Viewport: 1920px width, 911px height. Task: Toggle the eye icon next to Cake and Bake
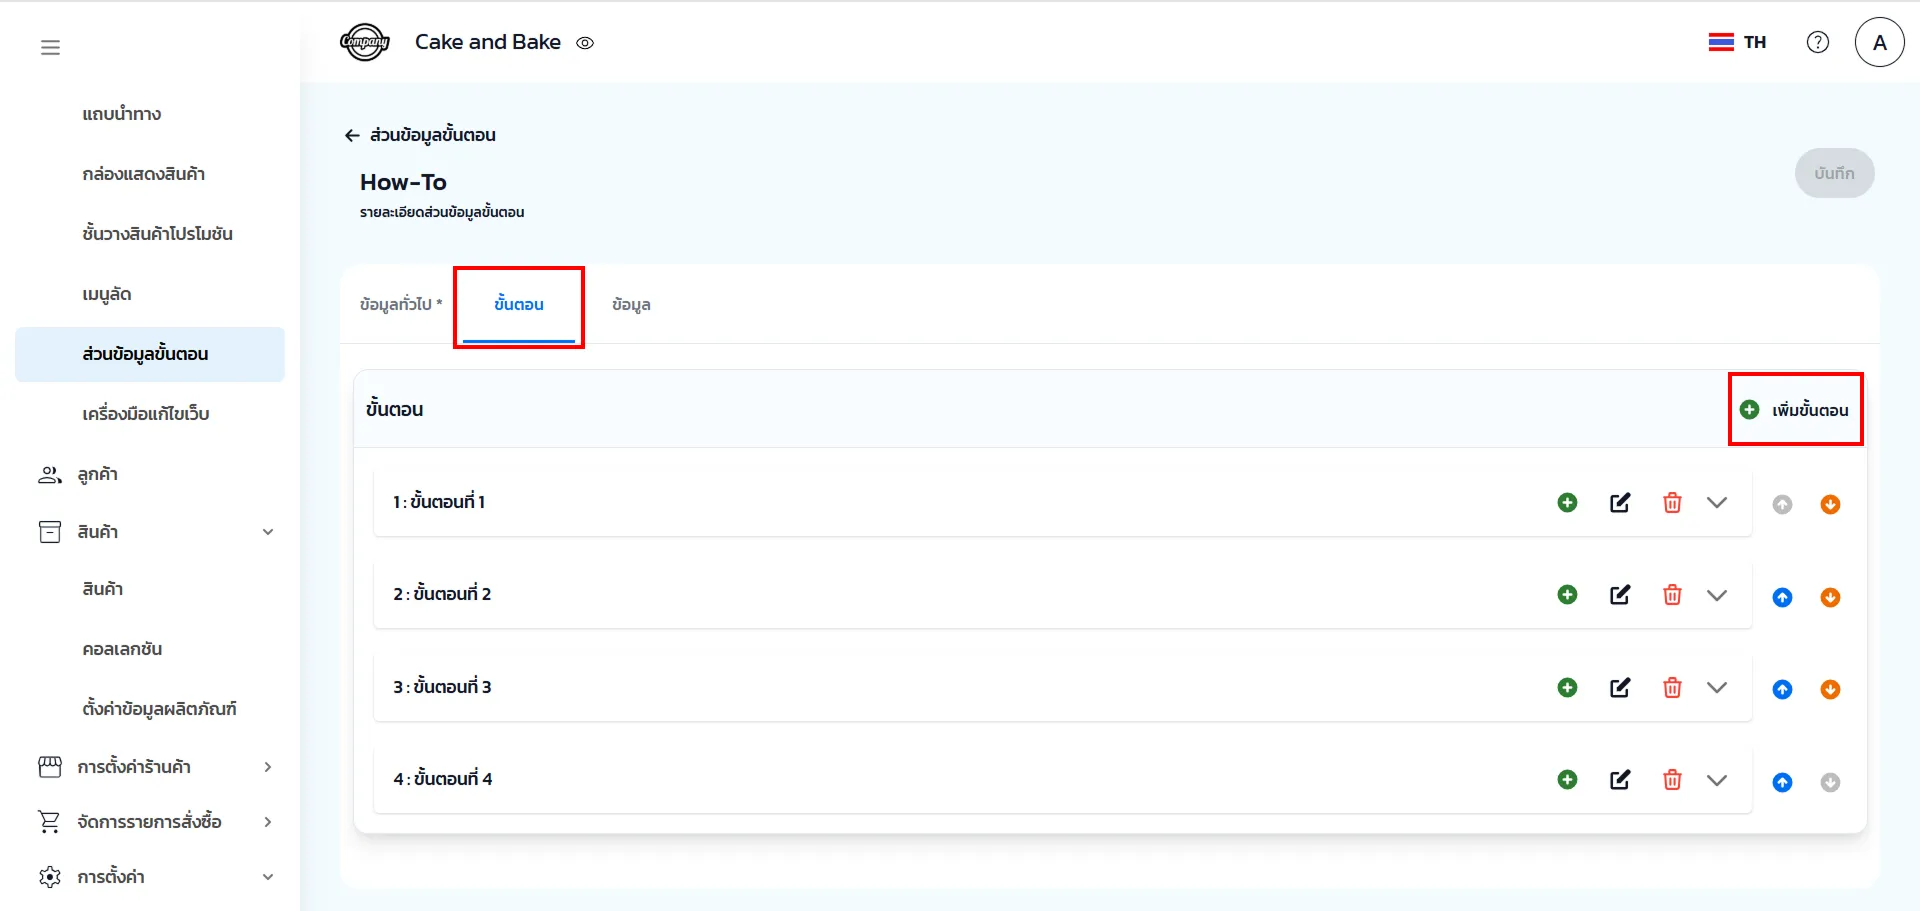585,43
